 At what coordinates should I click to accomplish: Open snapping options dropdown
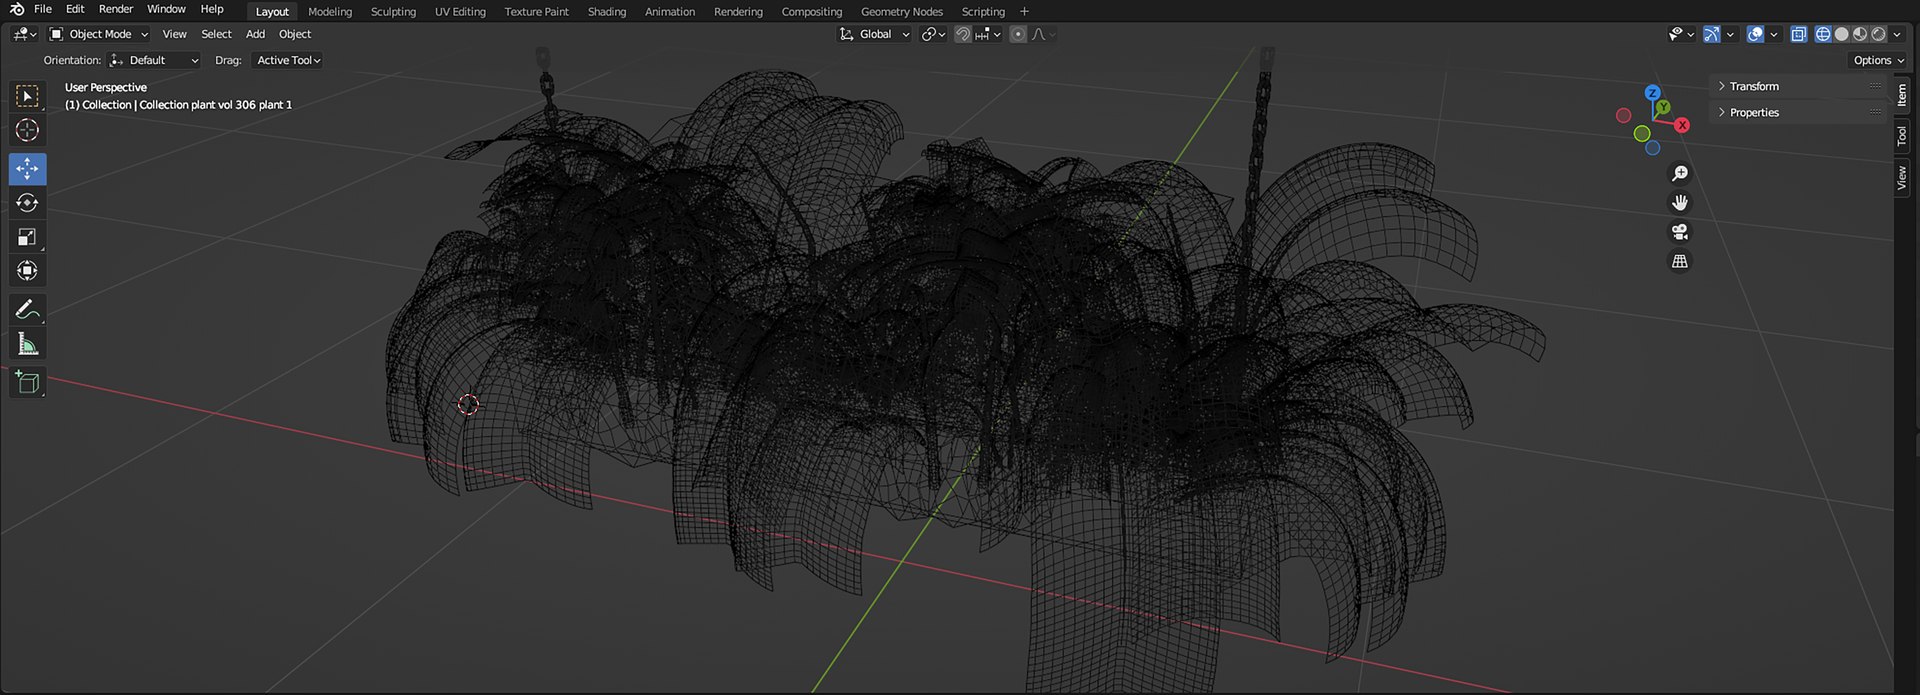click(988, 34)
